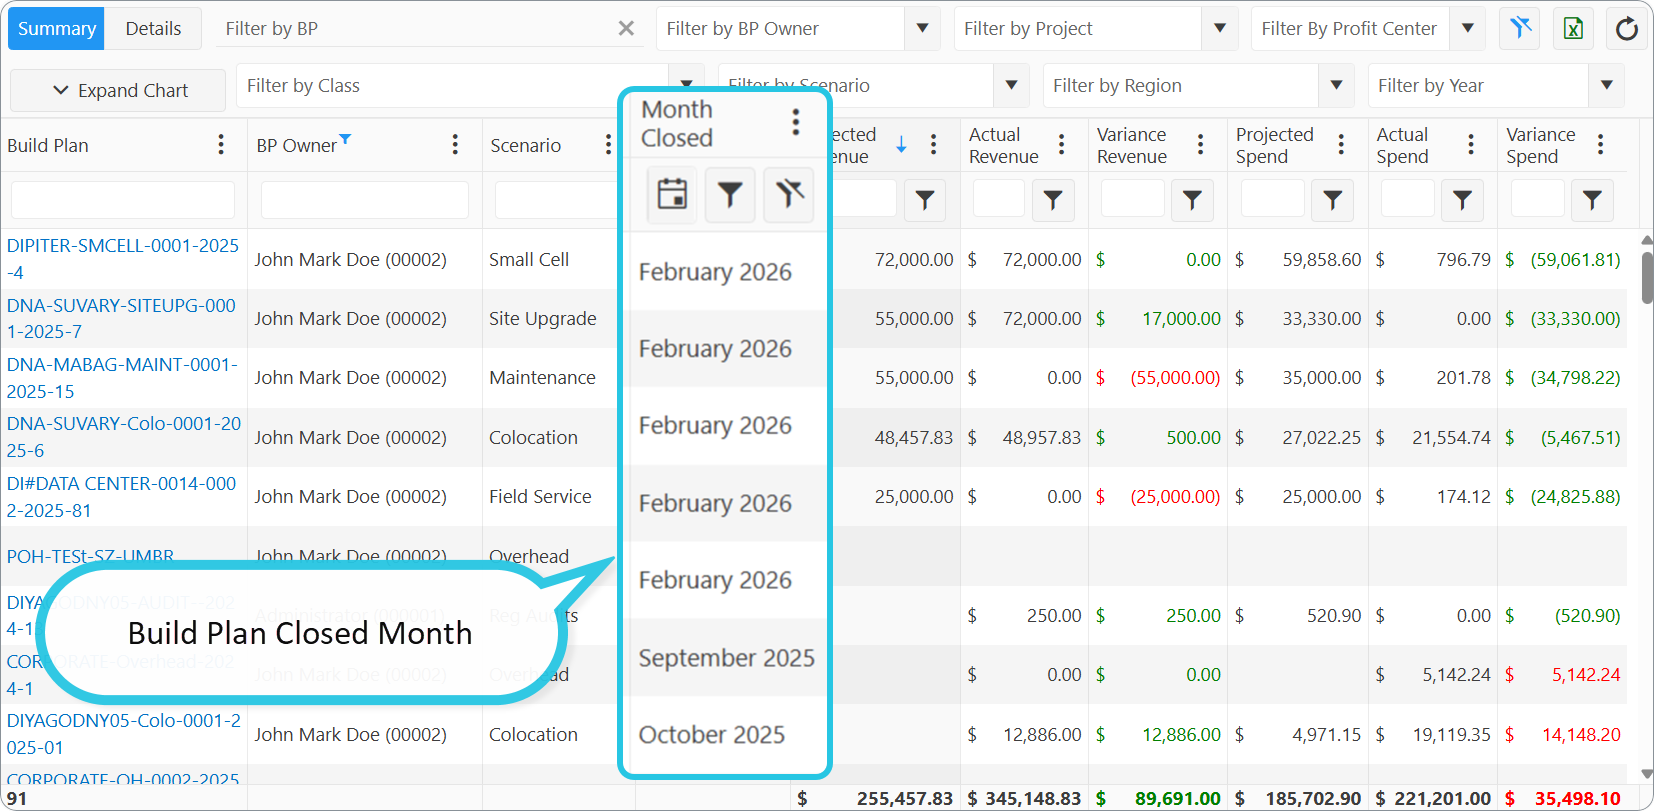The image size is (1654, 811).
Task: Expand the Filter by Scenario dropdown
Action: pyautogui.click(x=1011, y=86)
